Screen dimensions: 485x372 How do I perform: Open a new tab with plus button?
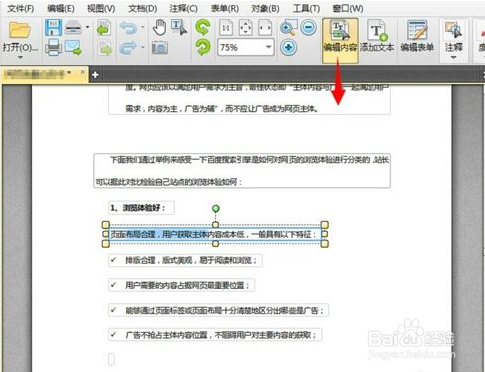coord(95,75)
